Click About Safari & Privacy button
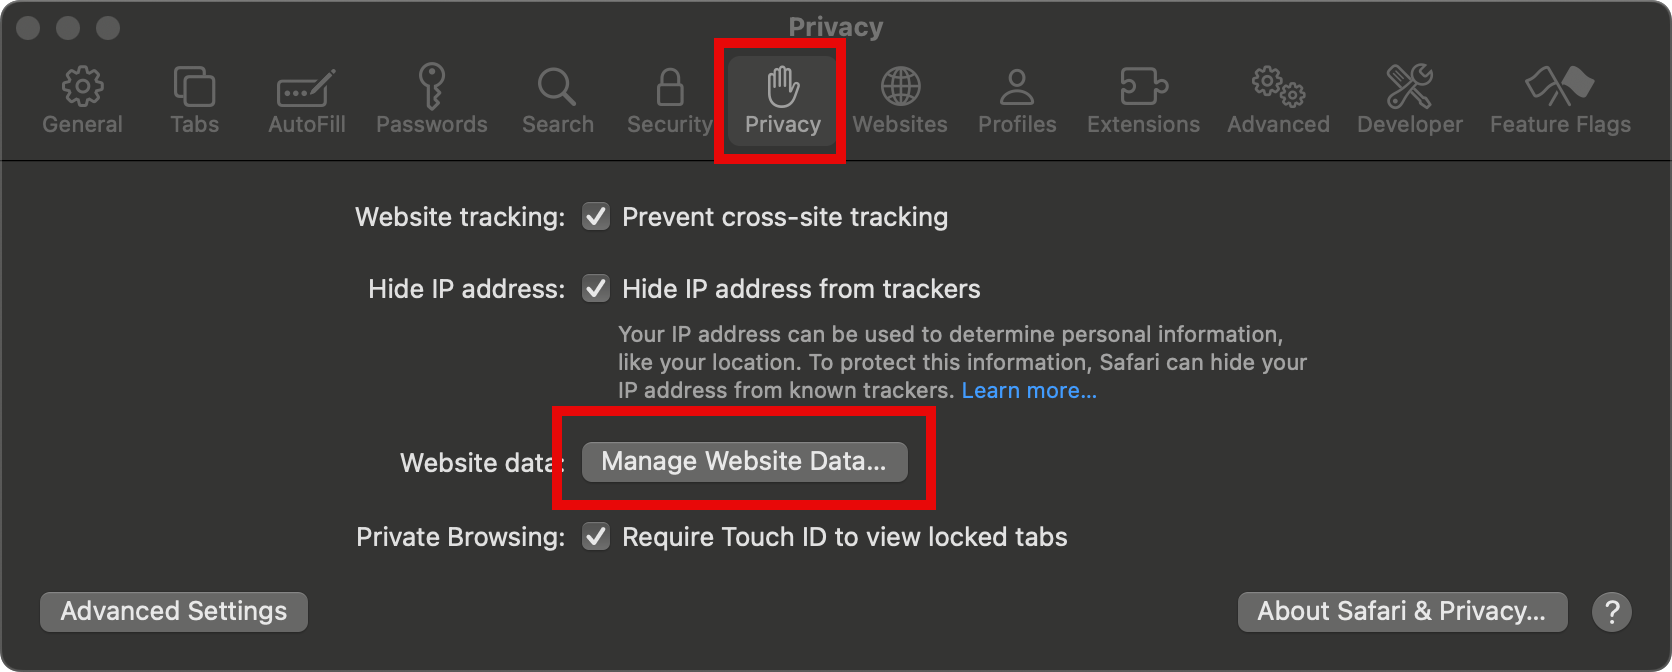1672x672 pixels. point(1402,611)
